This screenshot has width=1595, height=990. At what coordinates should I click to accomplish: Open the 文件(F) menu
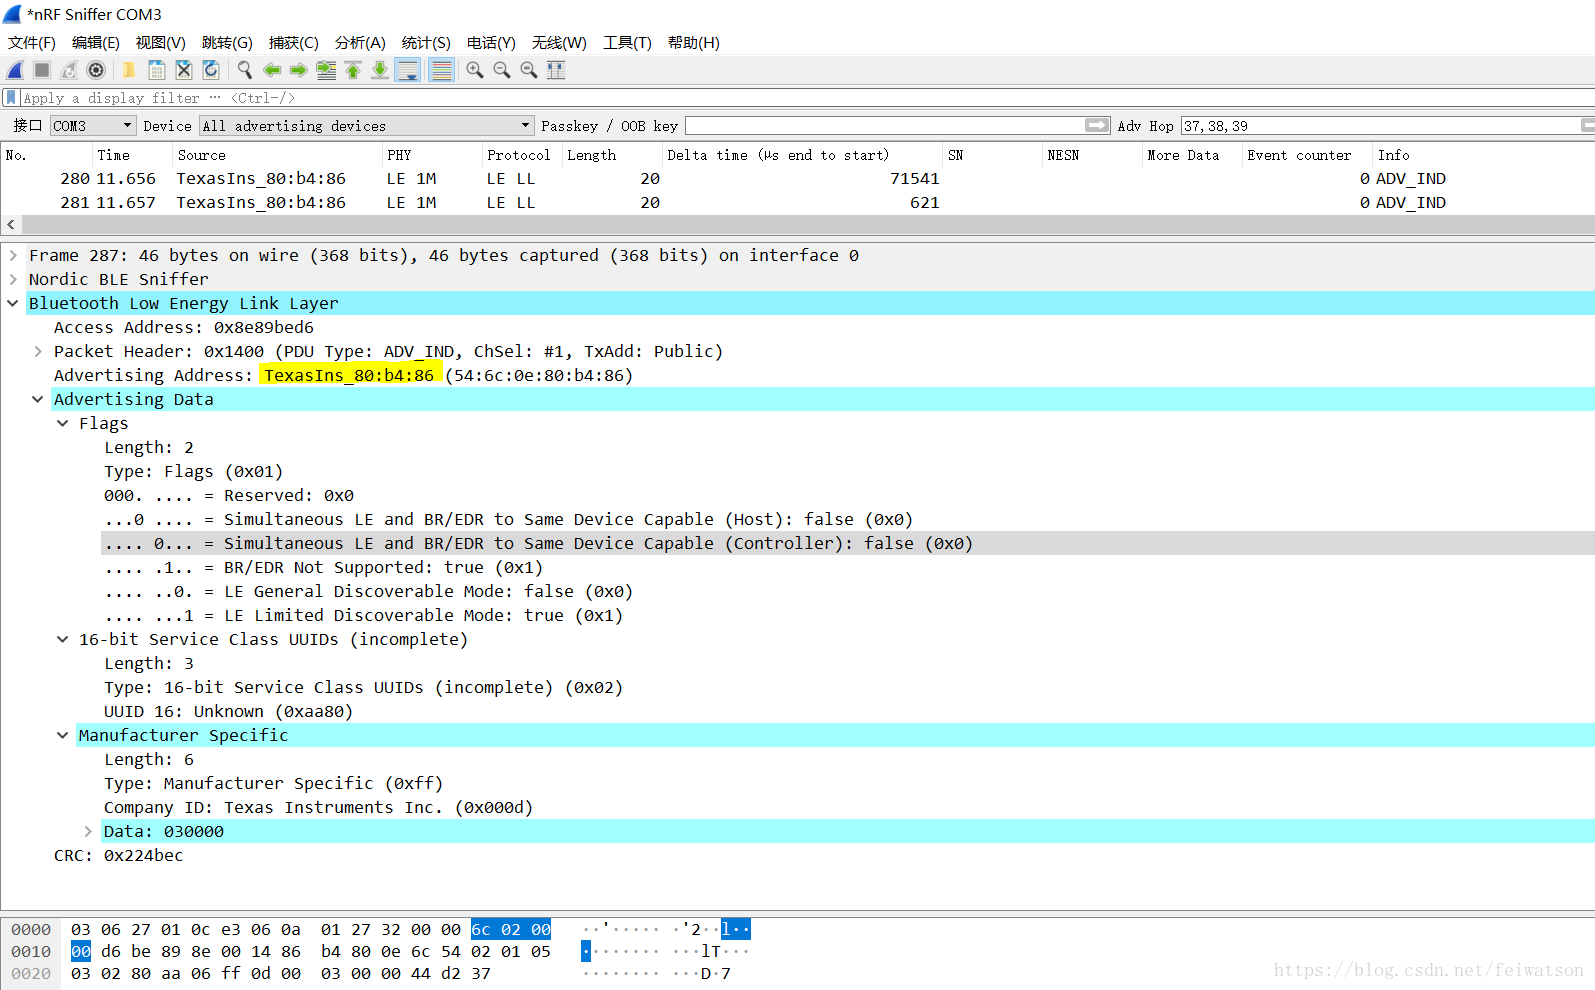point(32,43)
